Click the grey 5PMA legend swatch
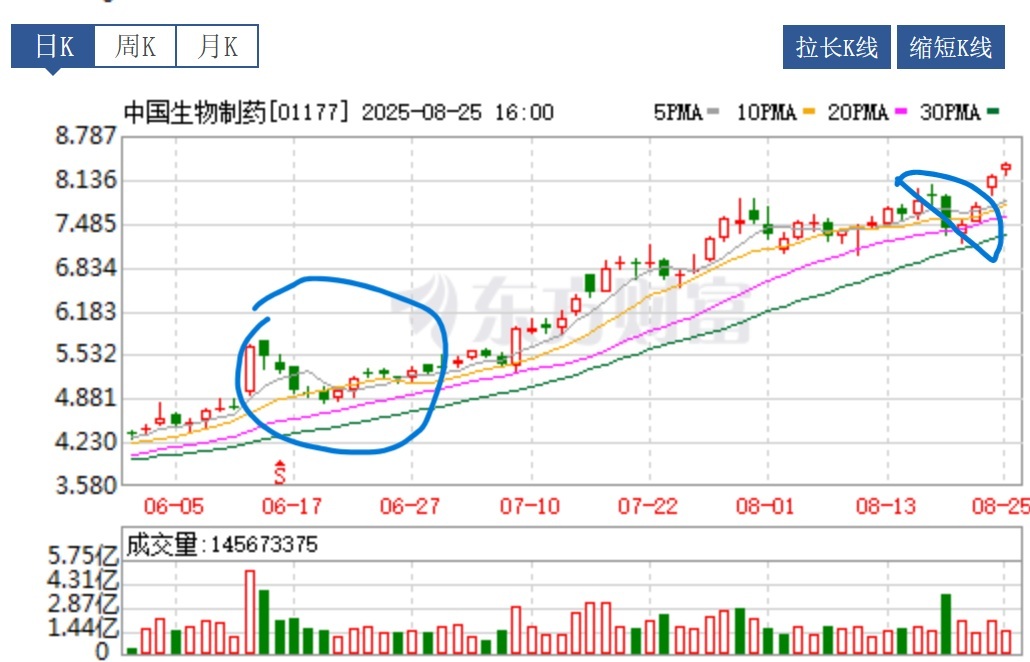Viewport: 1030px width, 662px height. click(713, 112)
